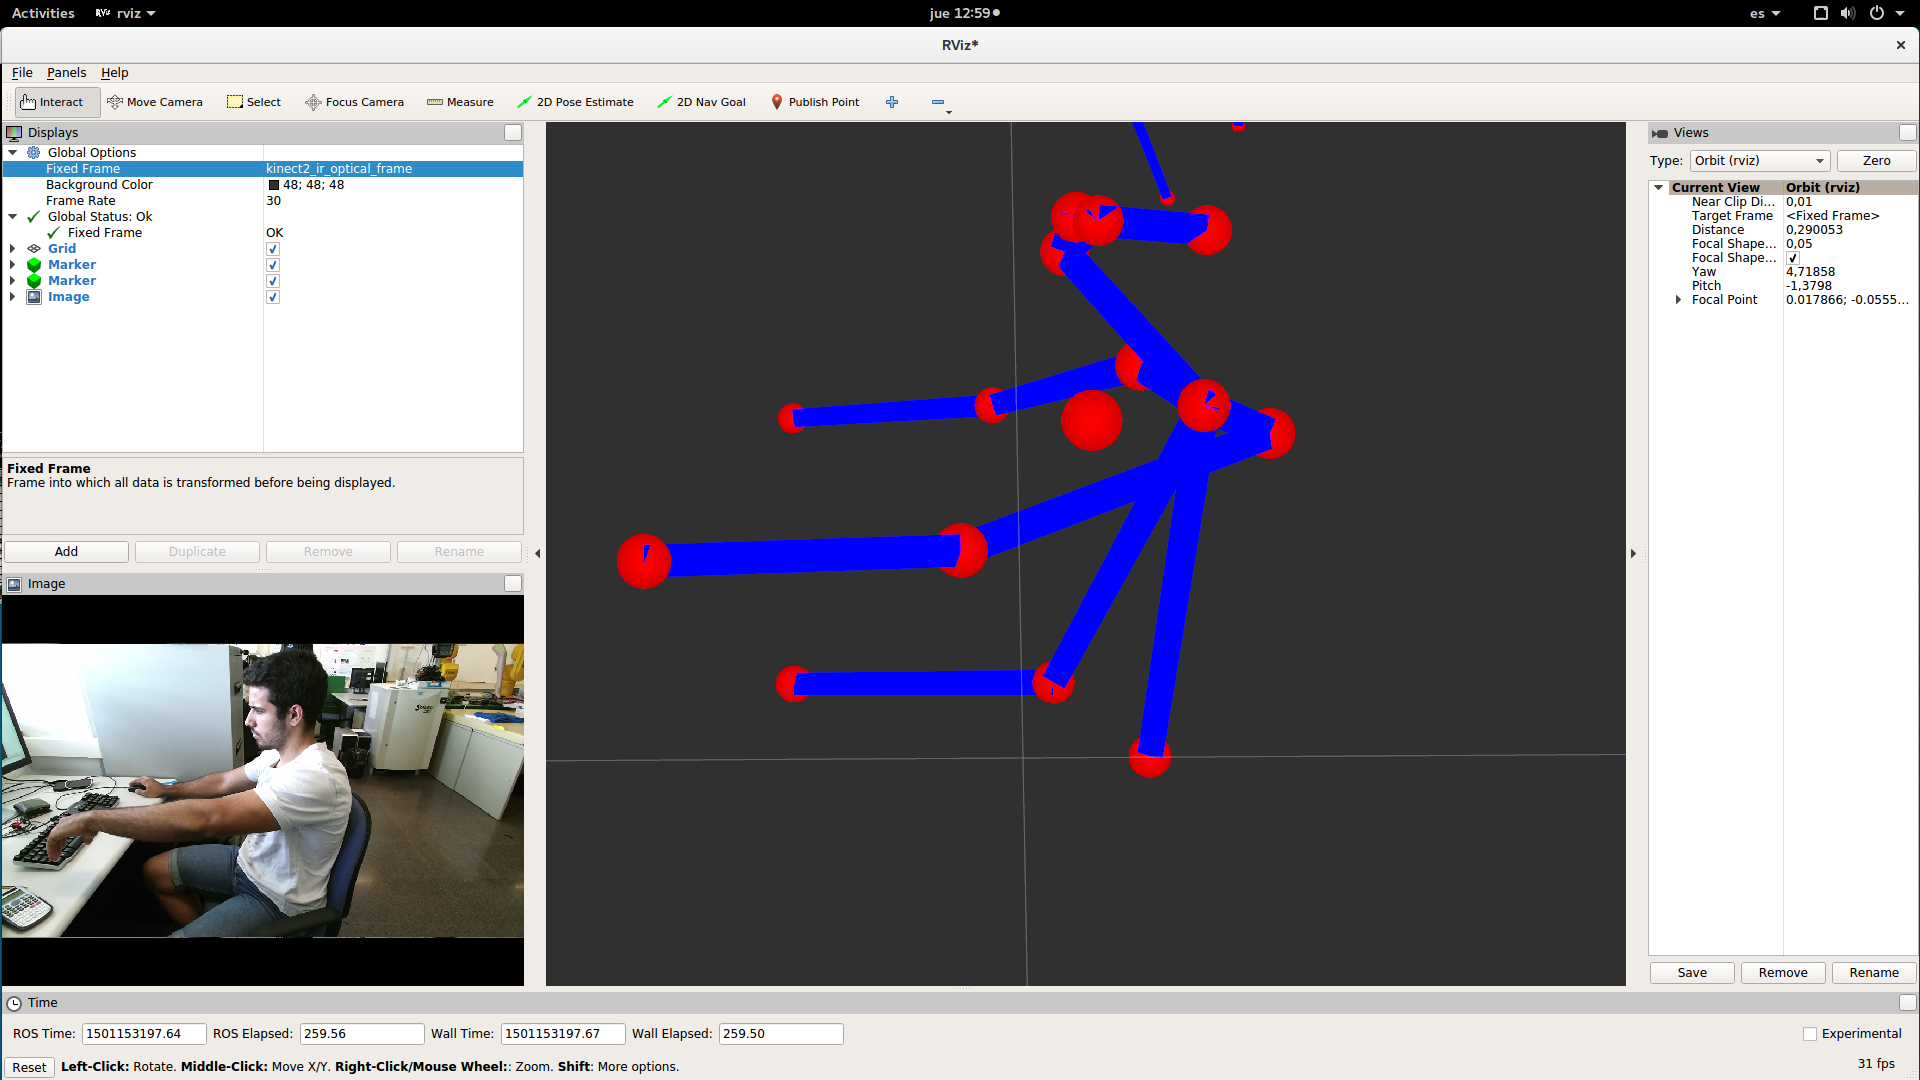Click the Add display button

[66, 552]
